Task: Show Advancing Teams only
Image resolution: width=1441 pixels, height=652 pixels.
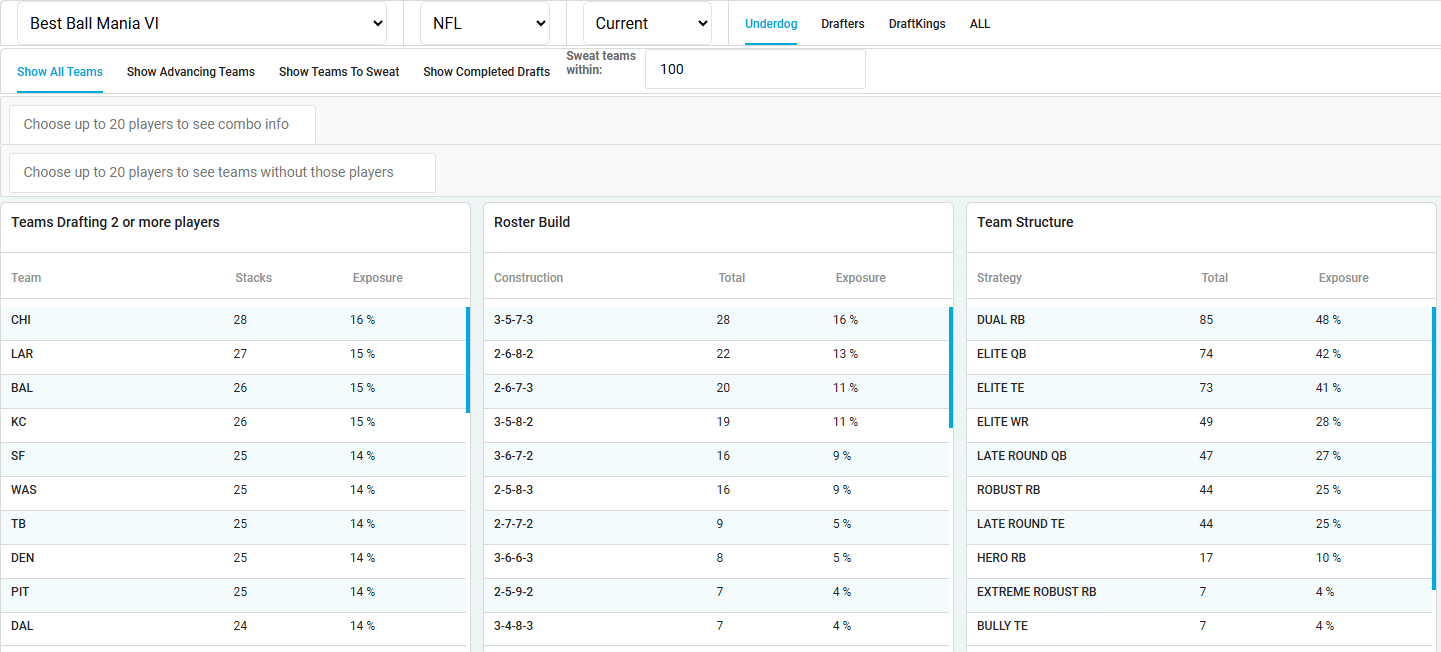Action: point(190,72)
